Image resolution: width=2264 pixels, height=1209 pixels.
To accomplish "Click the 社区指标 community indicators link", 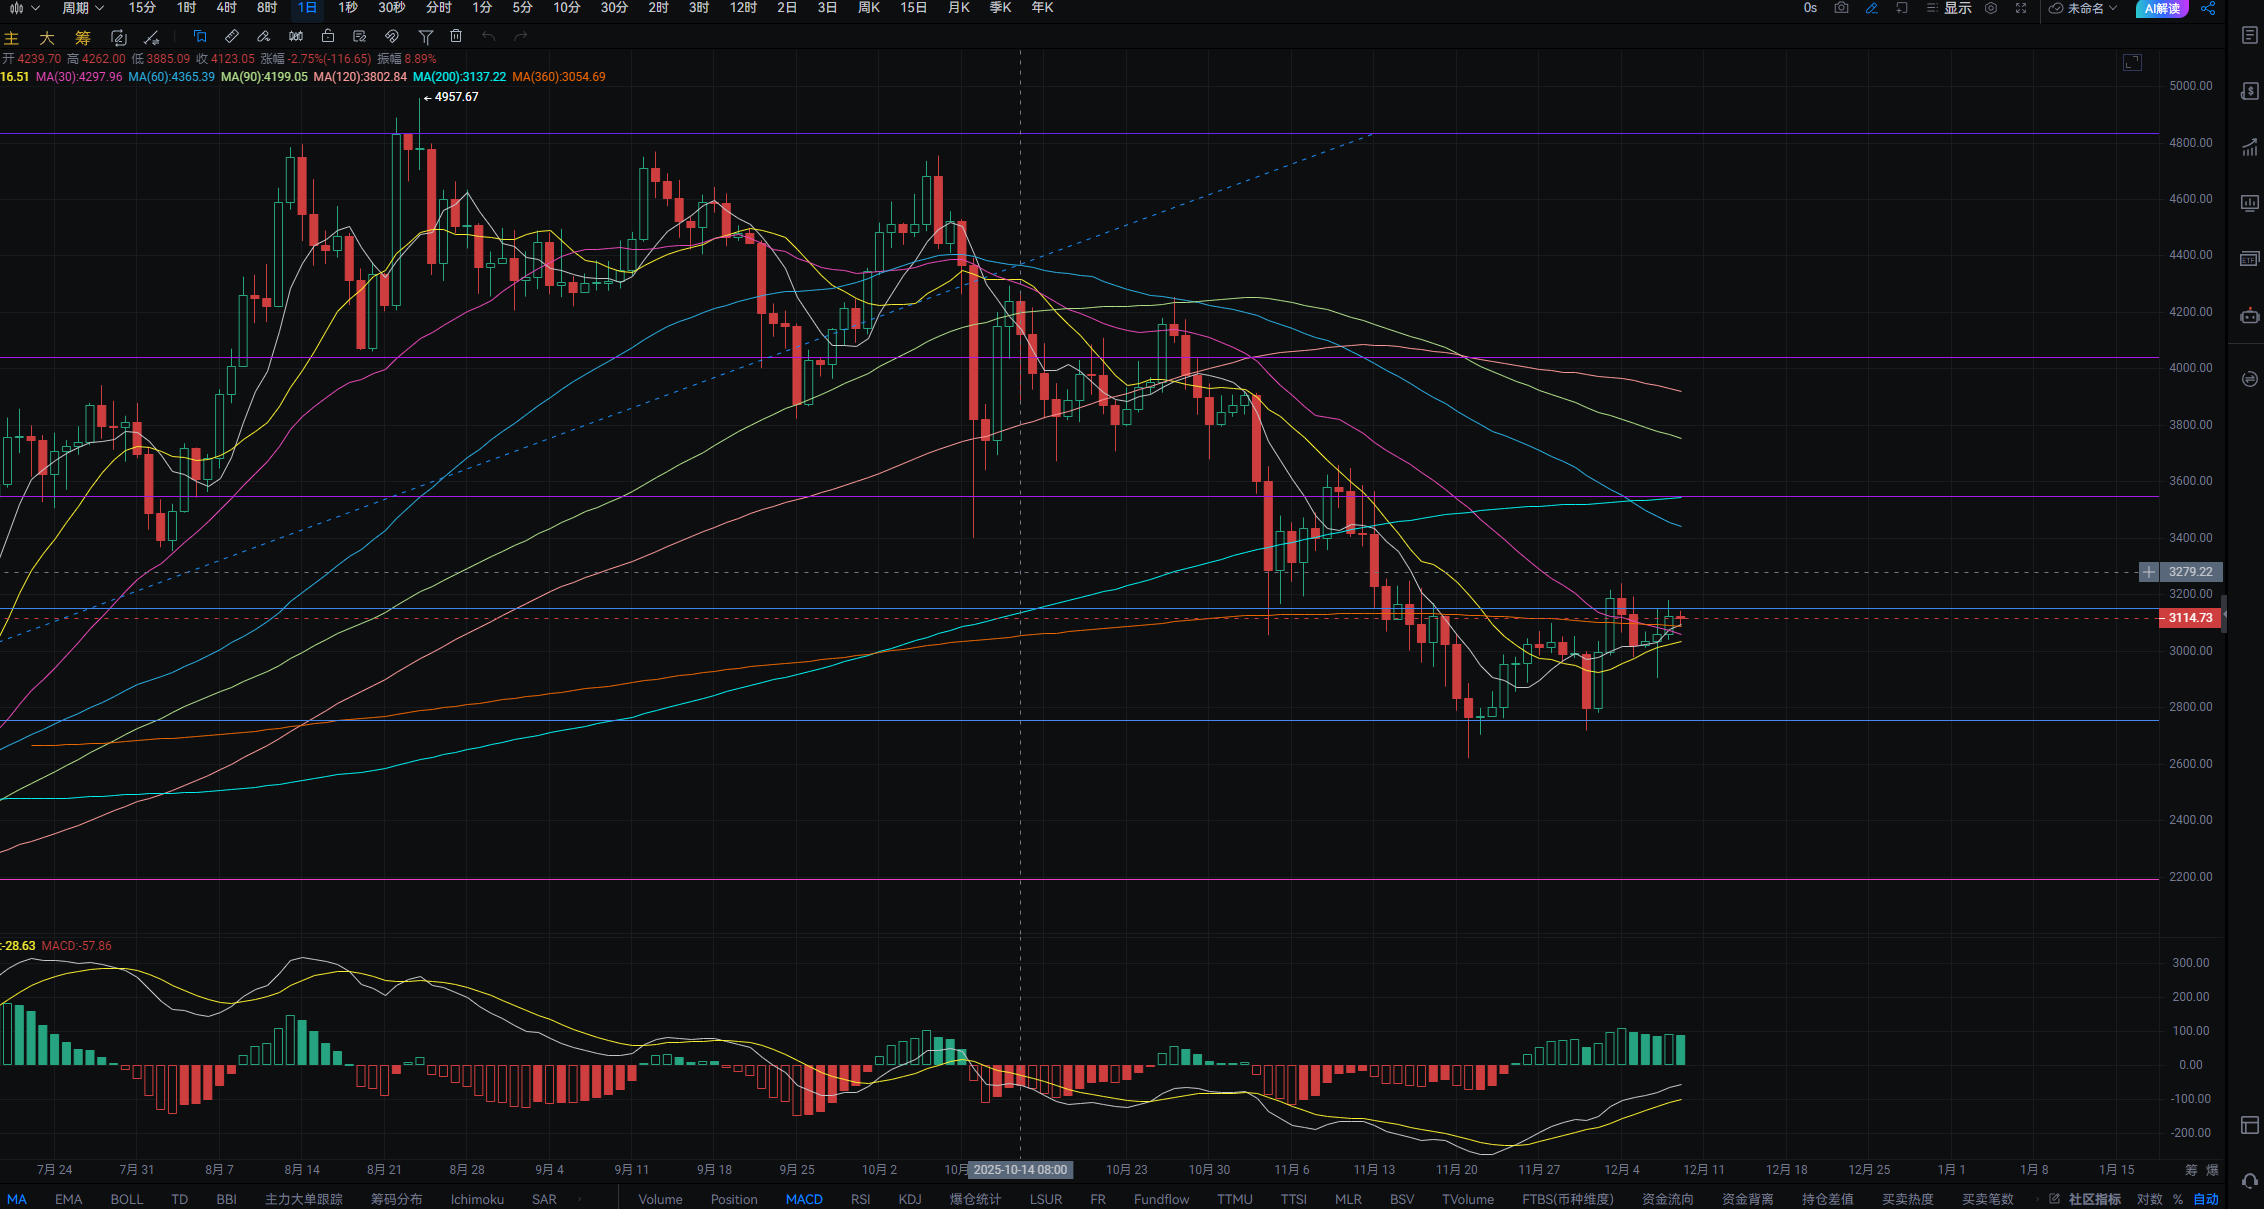I will [2094, 1199].
